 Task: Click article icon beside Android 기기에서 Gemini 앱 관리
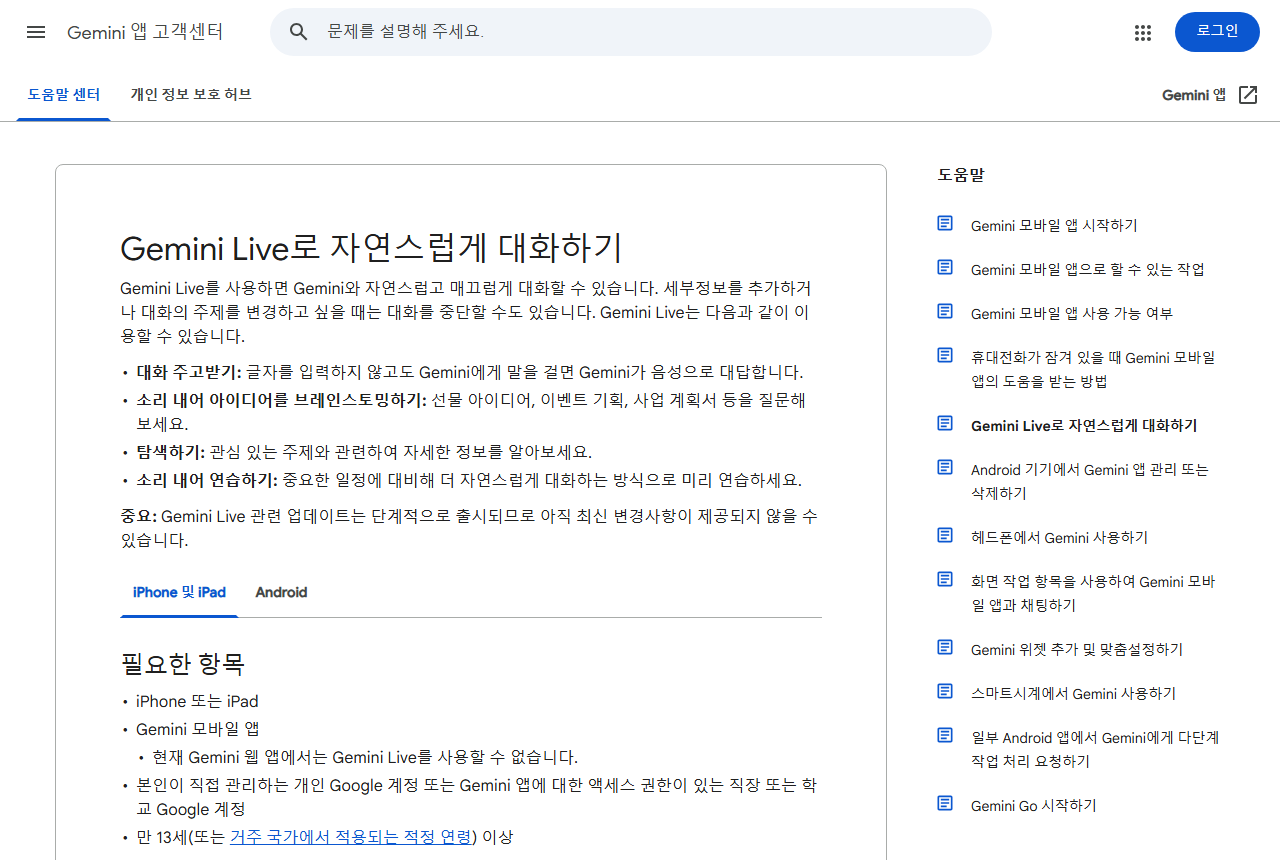[945, 467]
